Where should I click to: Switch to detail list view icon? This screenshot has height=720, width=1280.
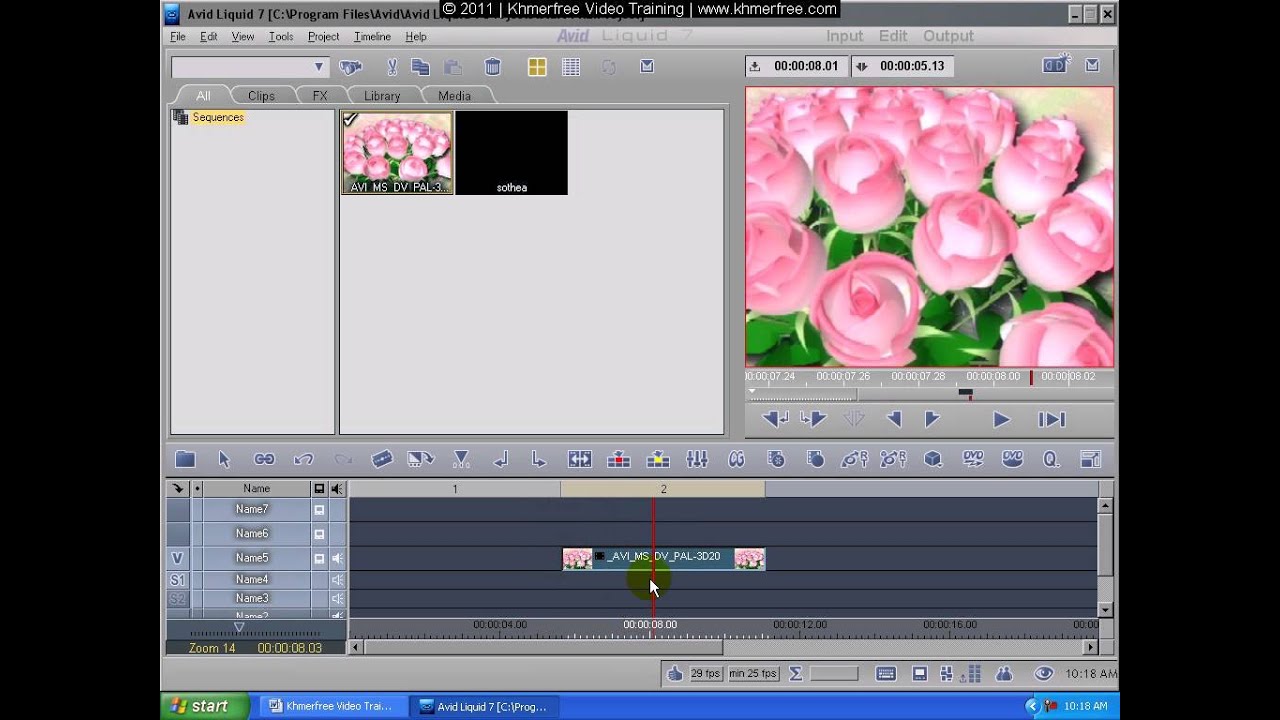[x=571, y=67]
